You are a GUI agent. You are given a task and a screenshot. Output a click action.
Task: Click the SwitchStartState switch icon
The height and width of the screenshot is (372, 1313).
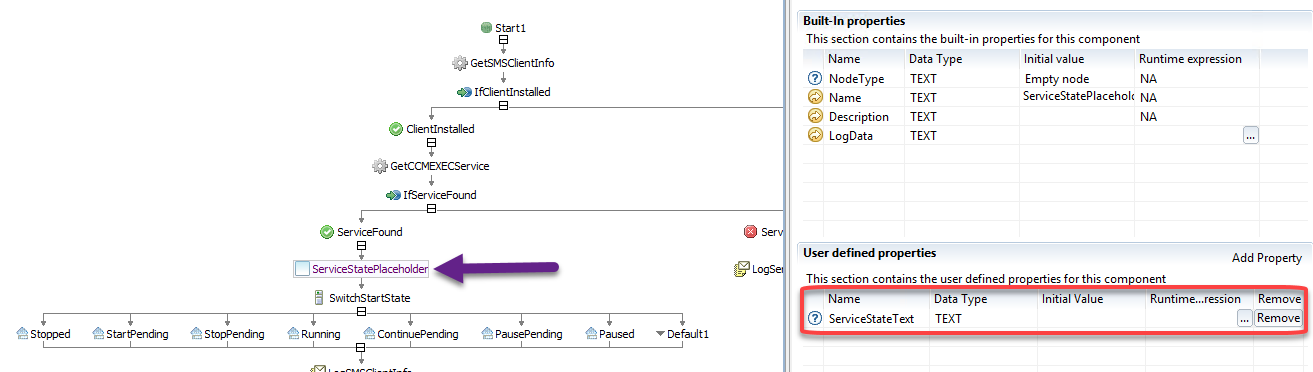coord(319,298)
